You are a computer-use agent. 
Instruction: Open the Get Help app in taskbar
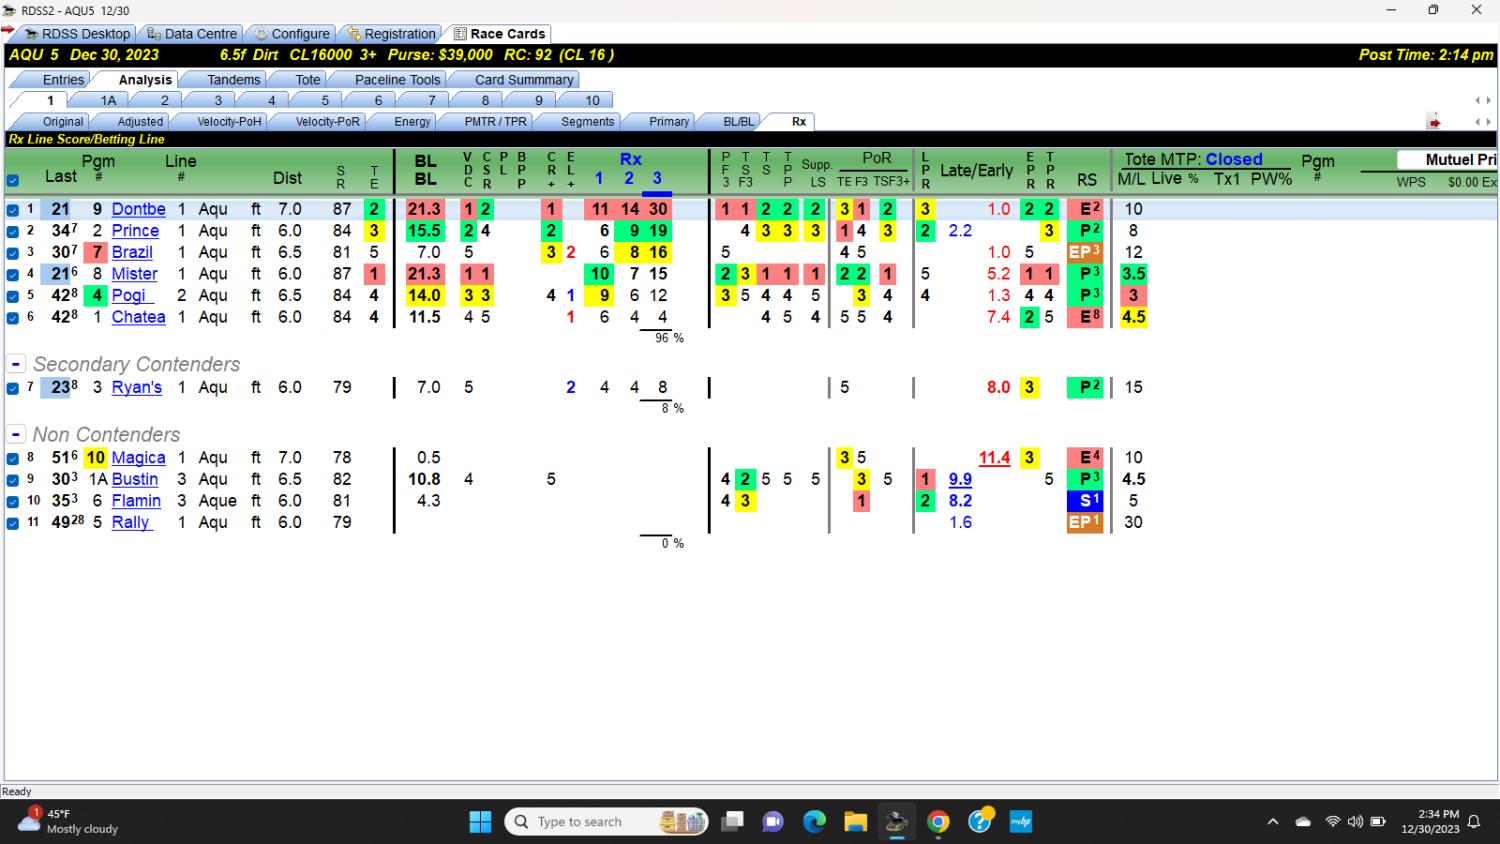pyautogui.click(x=980, y=821)
